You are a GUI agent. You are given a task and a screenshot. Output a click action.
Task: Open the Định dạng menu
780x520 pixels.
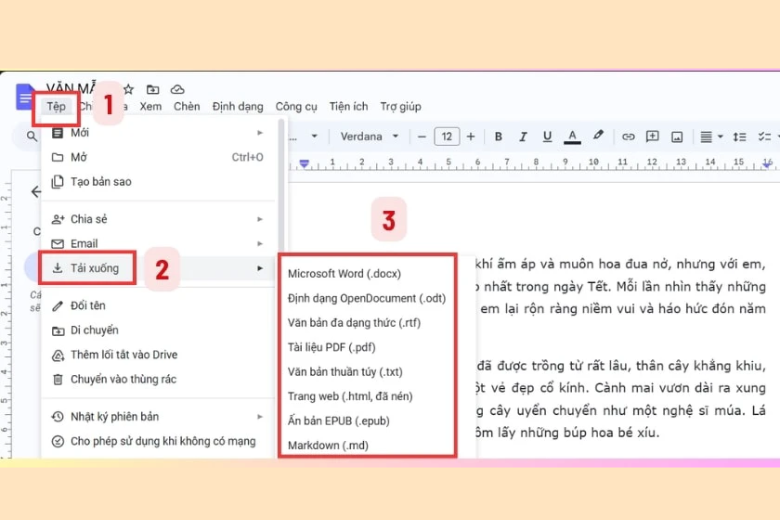(238, 106)
